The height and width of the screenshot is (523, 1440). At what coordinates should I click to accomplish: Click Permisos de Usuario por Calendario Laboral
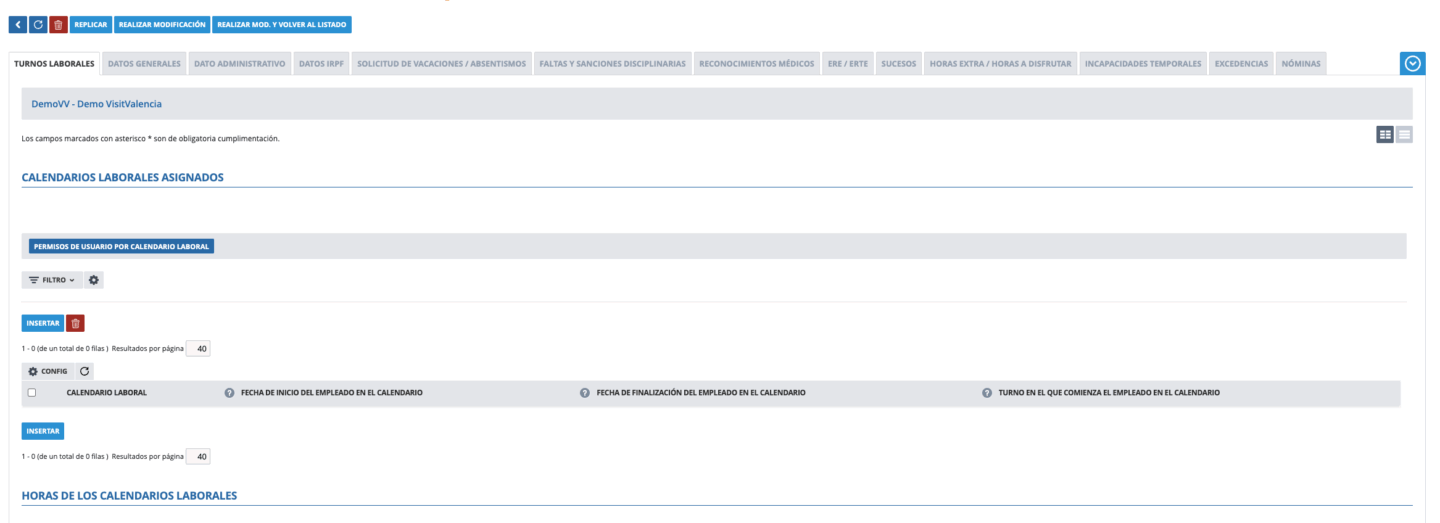click(x=122, y=247)
